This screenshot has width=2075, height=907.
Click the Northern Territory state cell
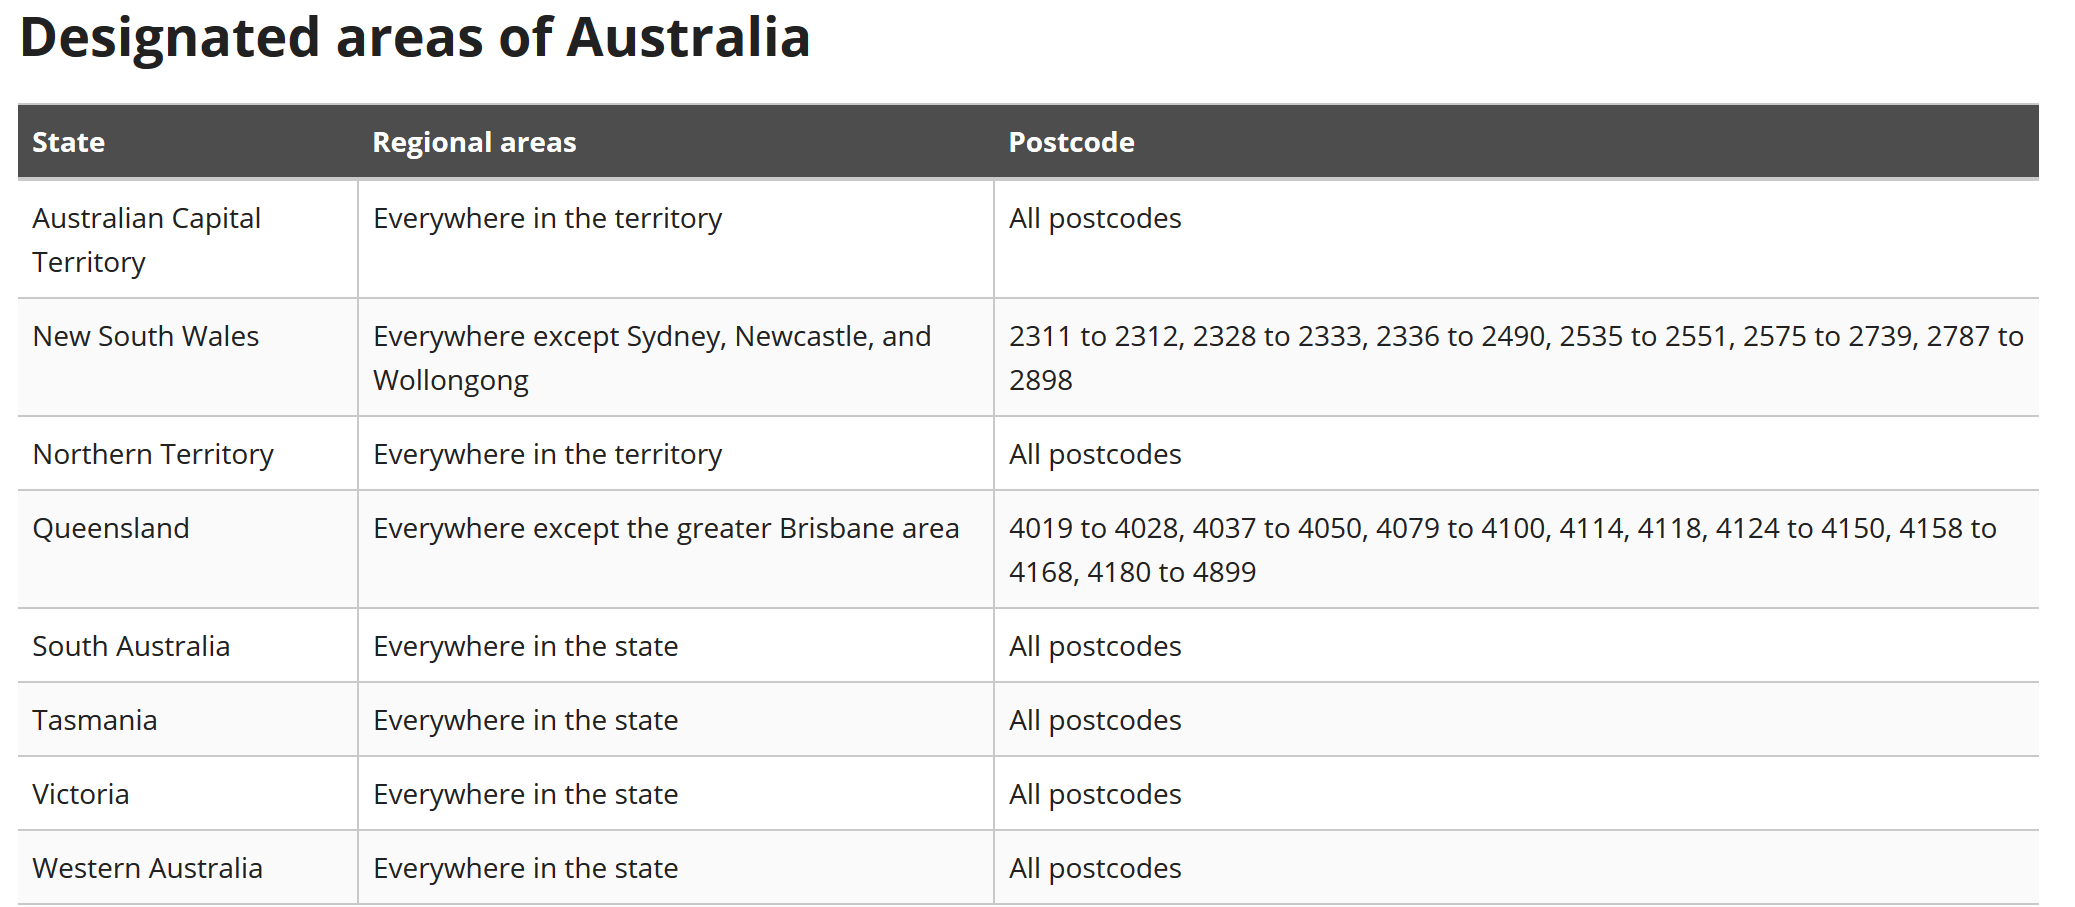pos(152,454)
